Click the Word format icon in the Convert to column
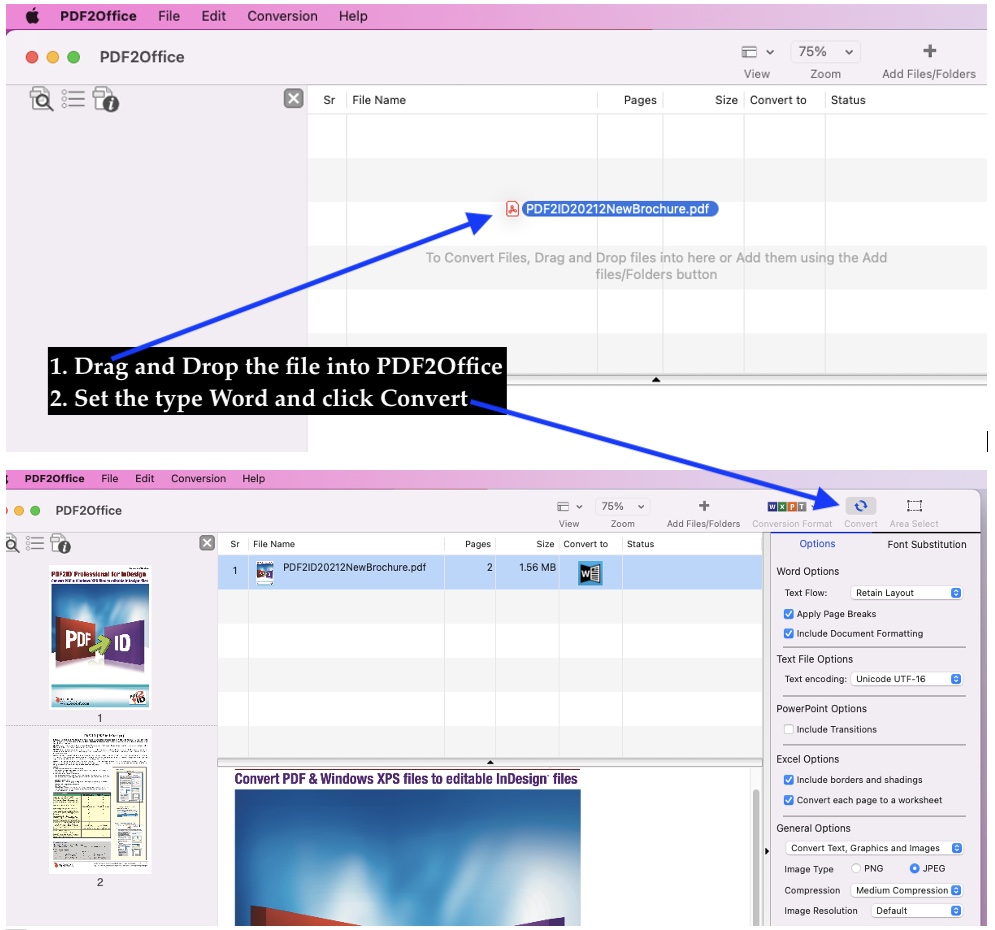 point(590,573)
